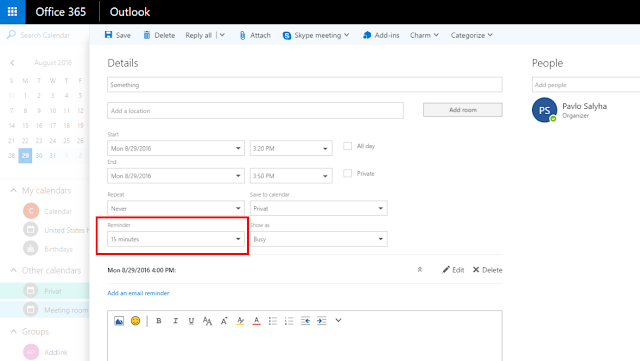Click the Add people field

coord(586,85)
